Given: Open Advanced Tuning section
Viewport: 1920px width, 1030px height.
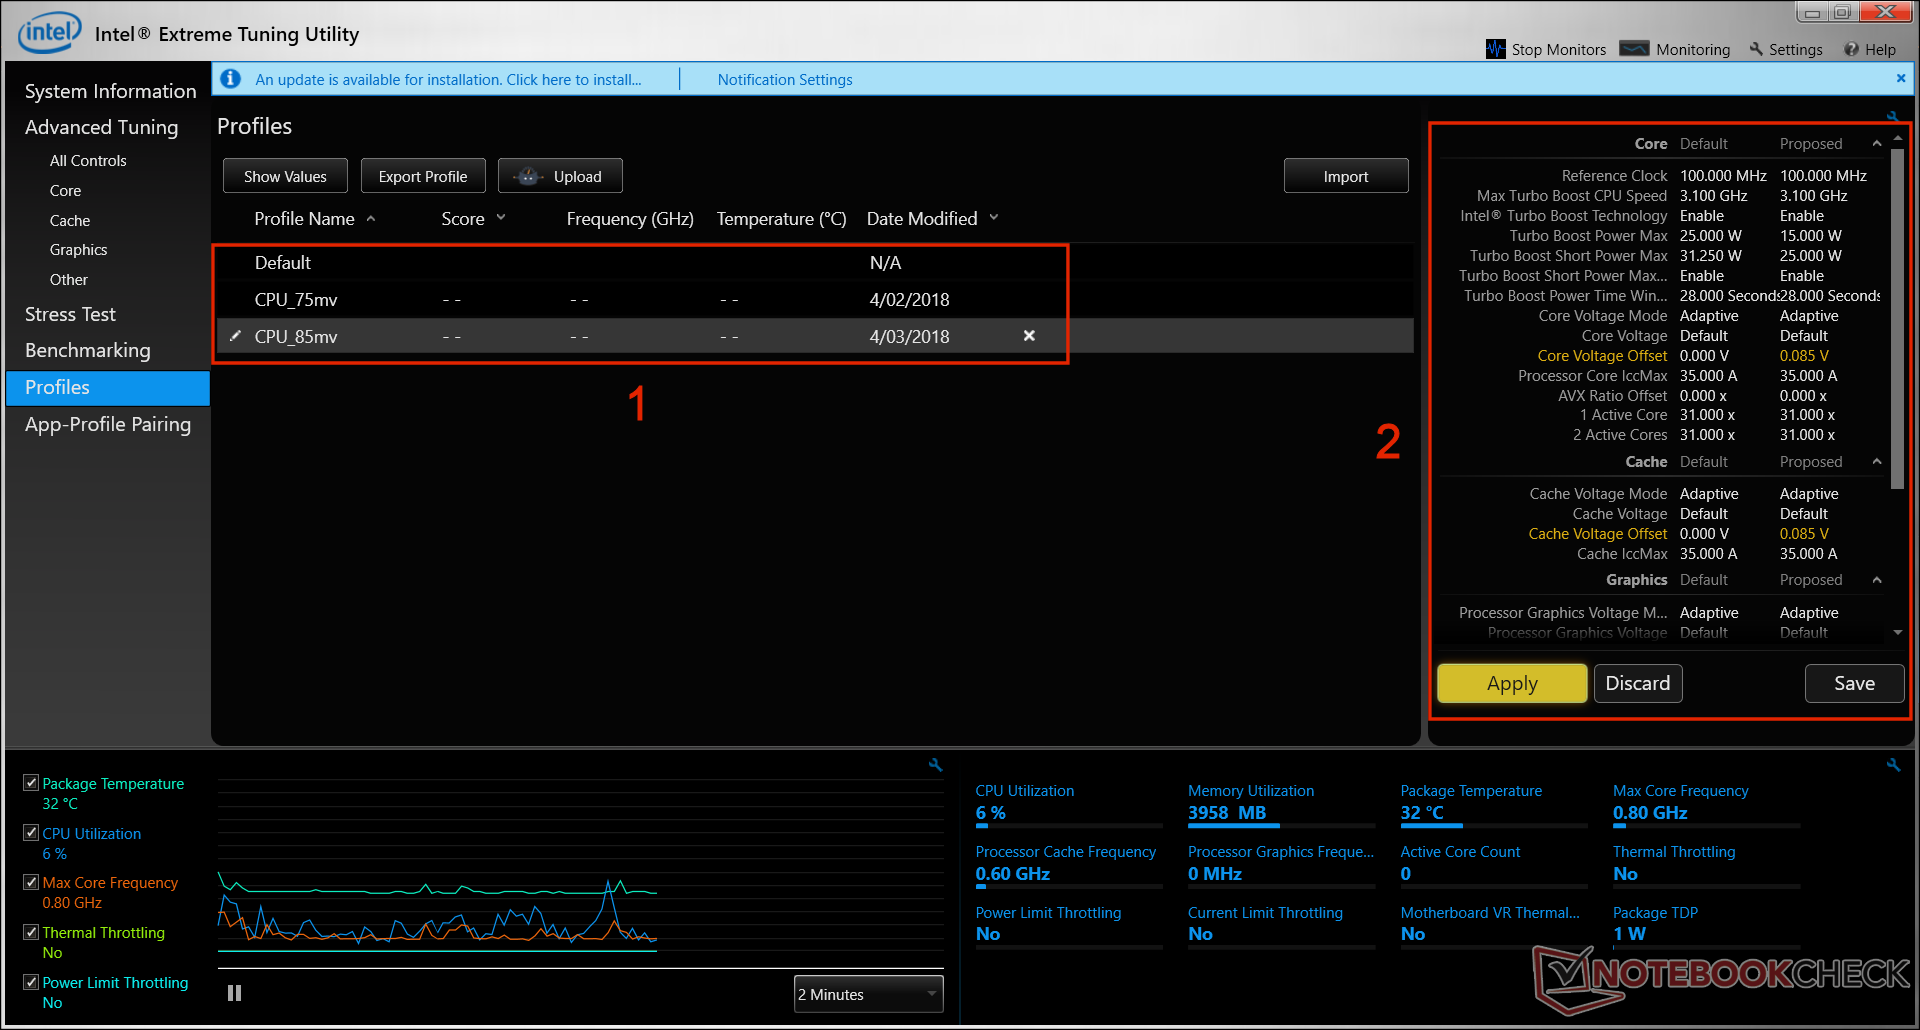Looking at the screenshot, I should (x=101, y=127).
